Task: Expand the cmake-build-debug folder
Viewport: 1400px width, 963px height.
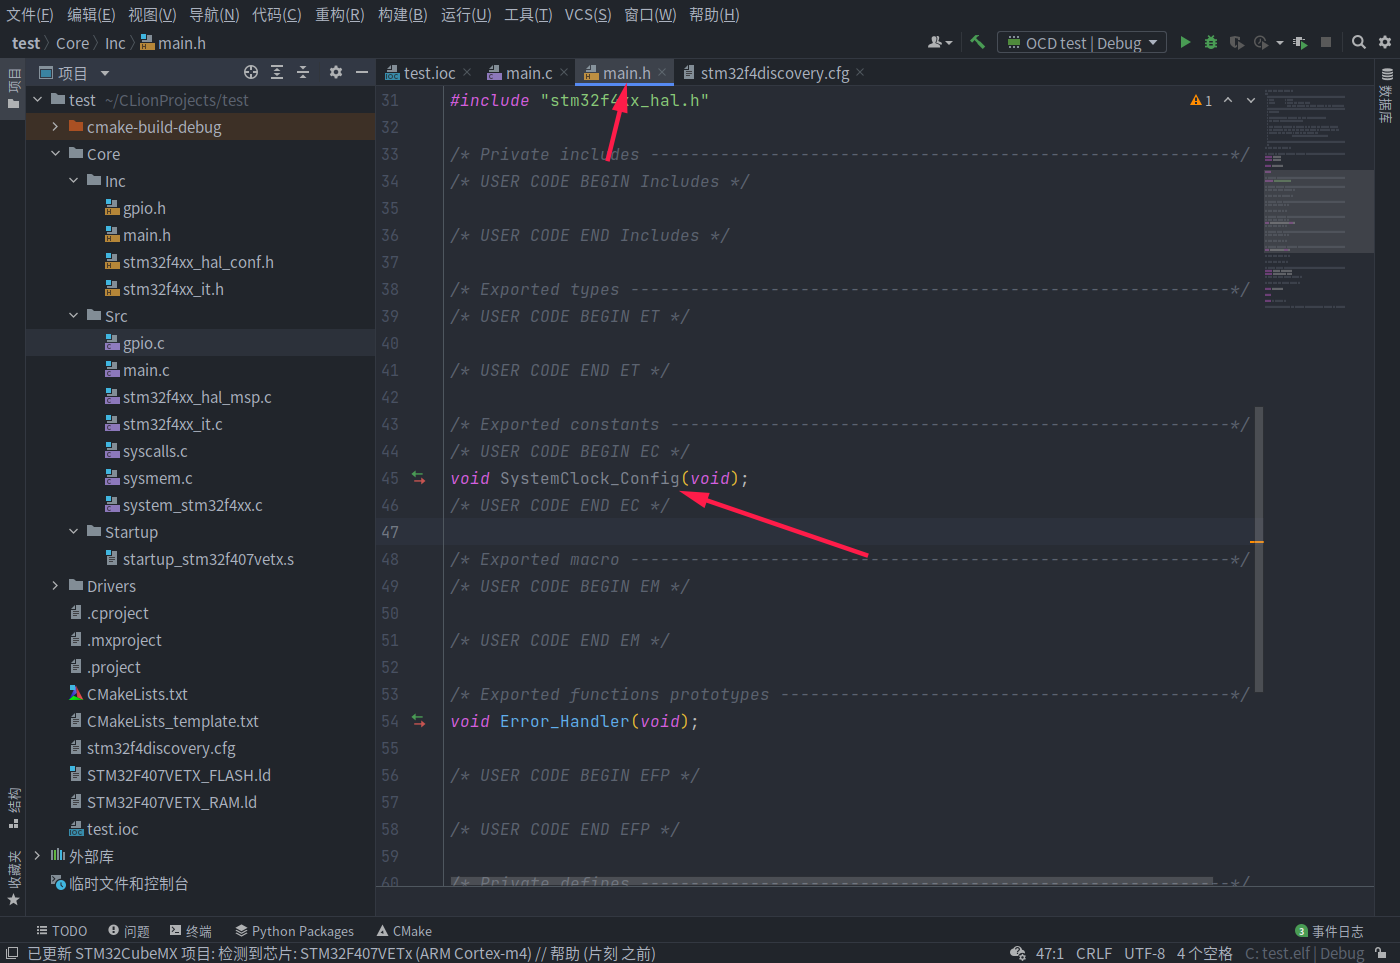Action: pos(57,126)
